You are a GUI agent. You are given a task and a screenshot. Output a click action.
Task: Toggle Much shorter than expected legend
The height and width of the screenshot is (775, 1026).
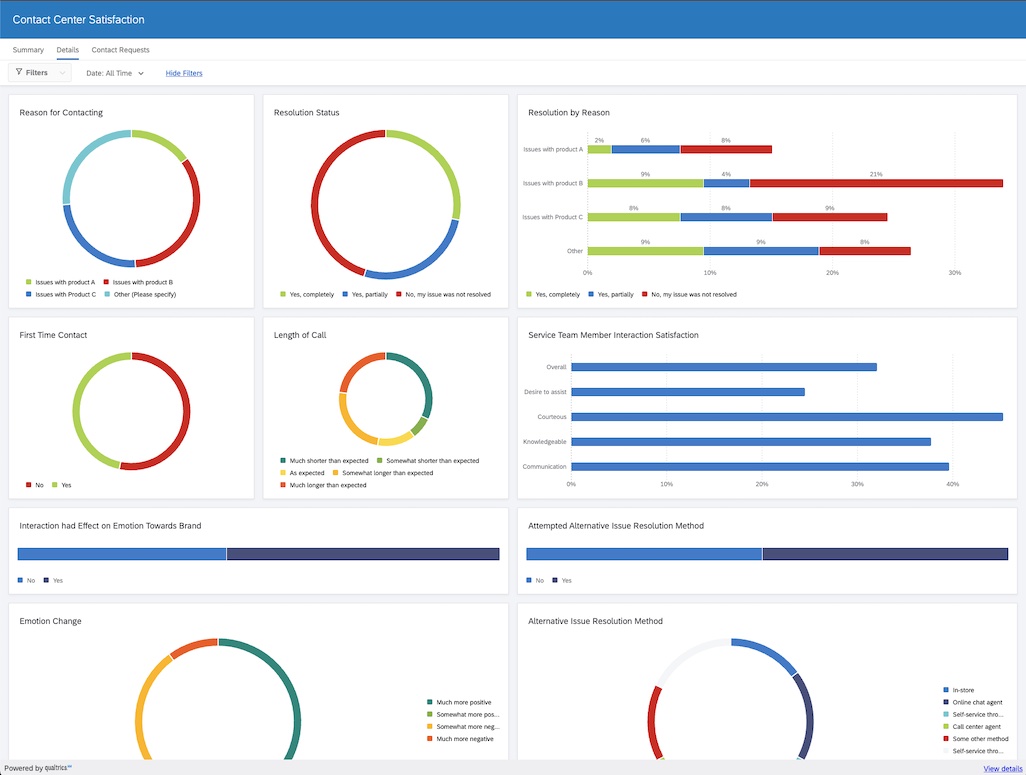tap(324, 461)
